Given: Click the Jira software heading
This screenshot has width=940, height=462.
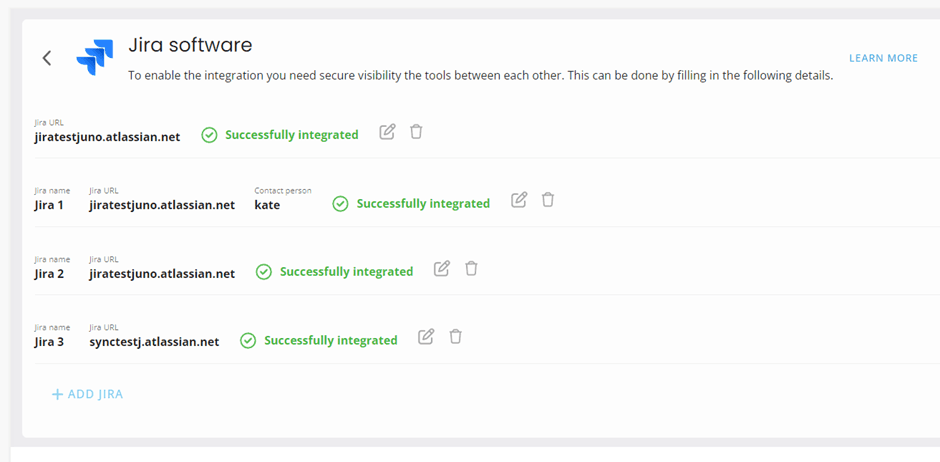Looking at the screenshot, I should [x=191, y=45].
